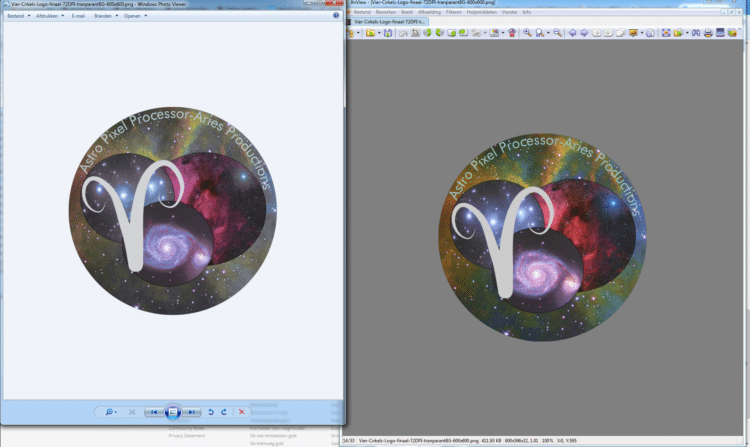Open the Filteren menu in XnView

(x=453, y=12)
